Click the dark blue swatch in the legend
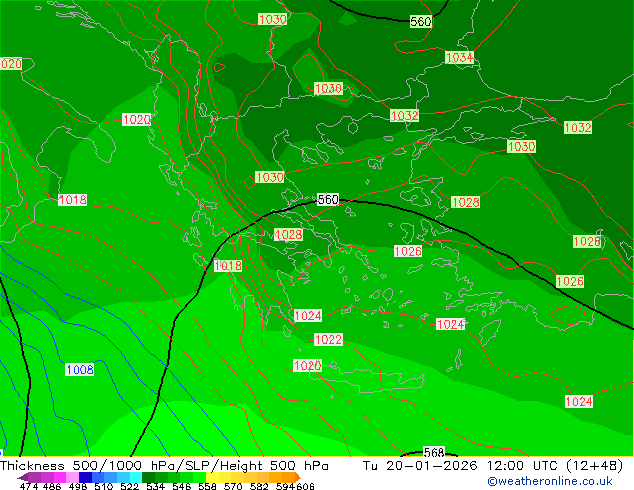 (85, 477)
